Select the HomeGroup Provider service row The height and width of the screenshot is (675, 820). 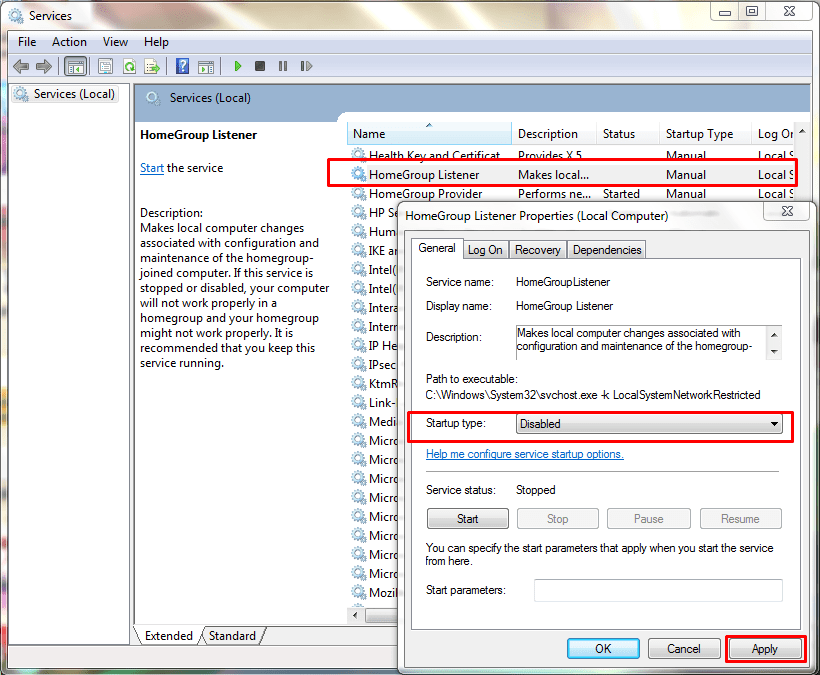(572, 194)
